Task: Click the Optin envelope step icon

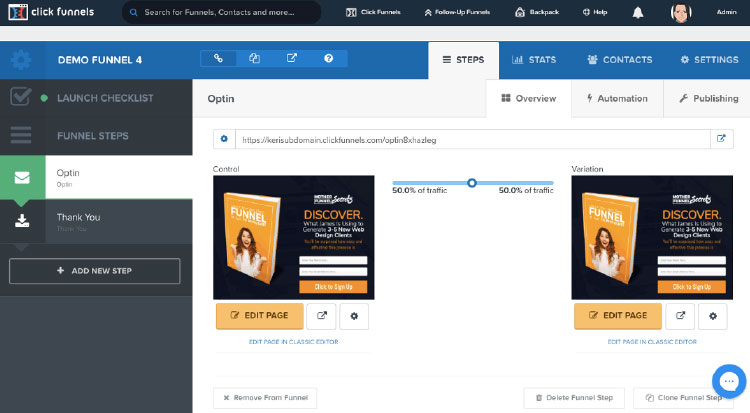Action: tap(22, 178)
